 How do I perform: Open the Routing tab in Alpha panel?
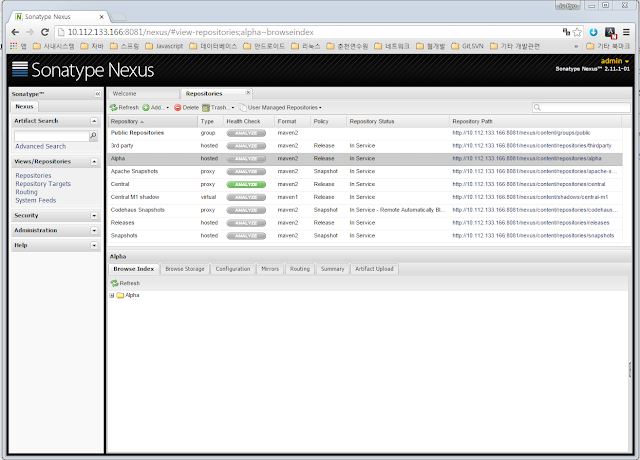point(300,269)
